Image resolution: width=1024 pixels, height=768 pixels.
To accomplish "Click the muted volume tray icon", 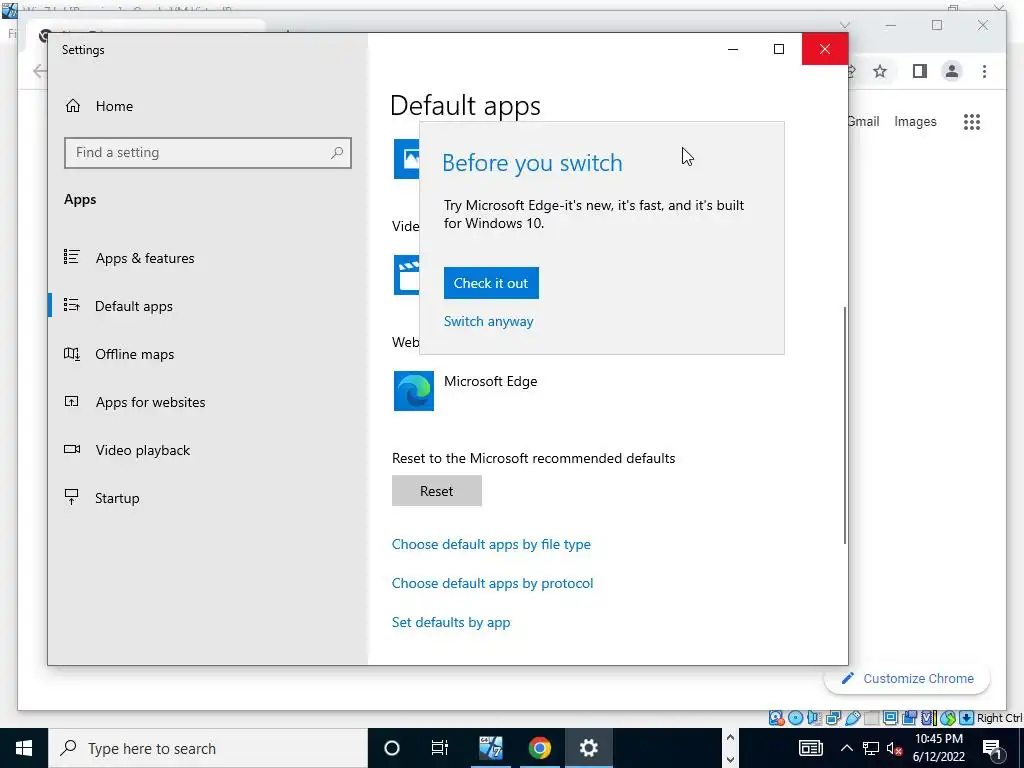I will tap(895, 748).
